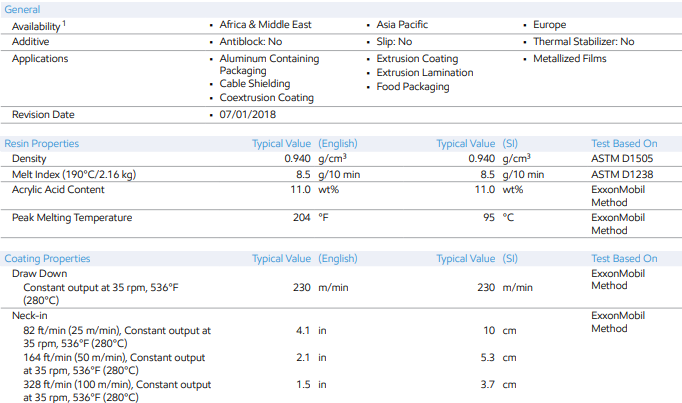Click the Availability footnote superscript 1
This screenshot has height=403, width=682.
point(66,22)
